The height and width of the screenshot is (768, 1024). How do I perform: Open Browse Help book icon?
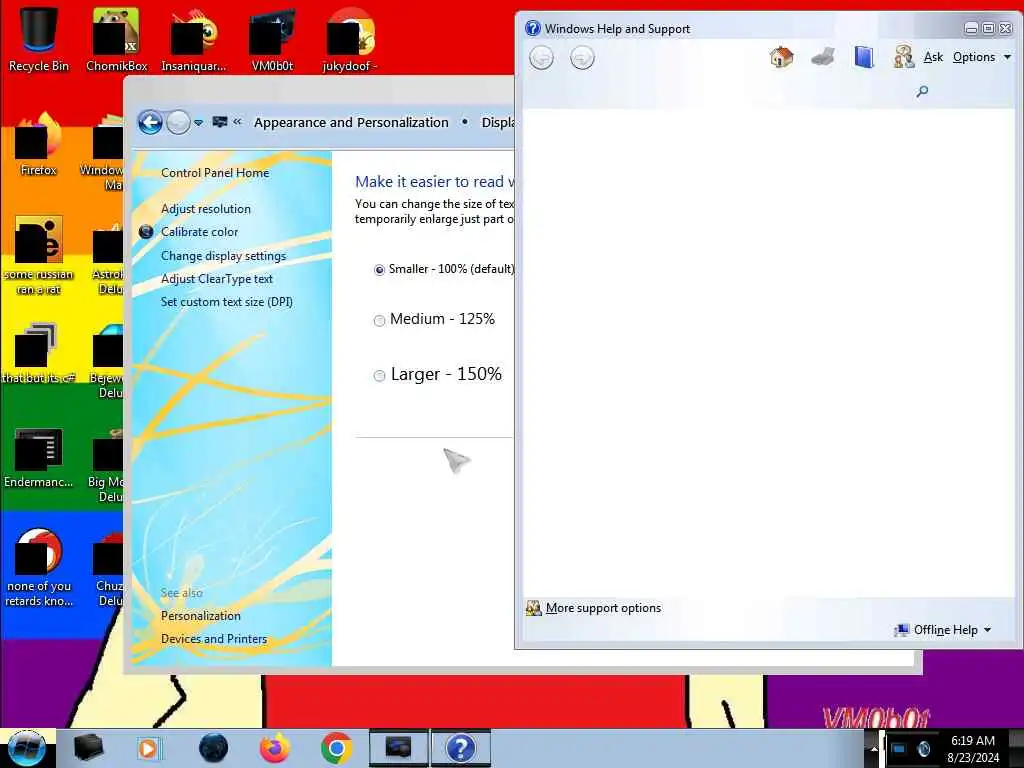[x=863, y=57]
